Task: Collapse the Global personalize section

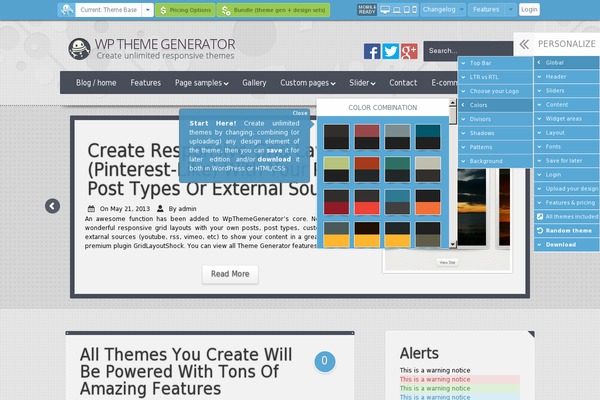Action: 567,62
